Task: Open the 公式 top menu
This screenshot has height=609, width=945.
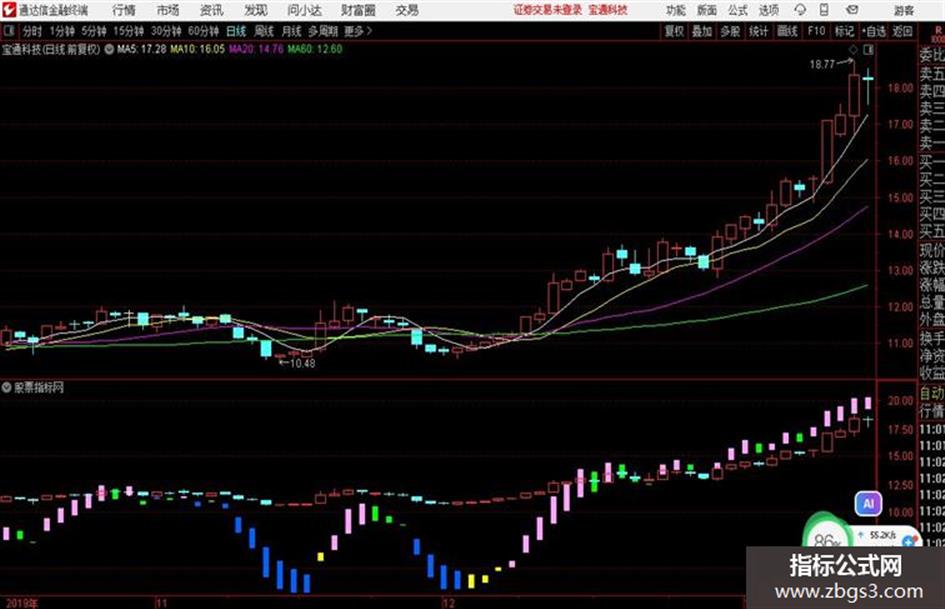Action: [738, 10]
